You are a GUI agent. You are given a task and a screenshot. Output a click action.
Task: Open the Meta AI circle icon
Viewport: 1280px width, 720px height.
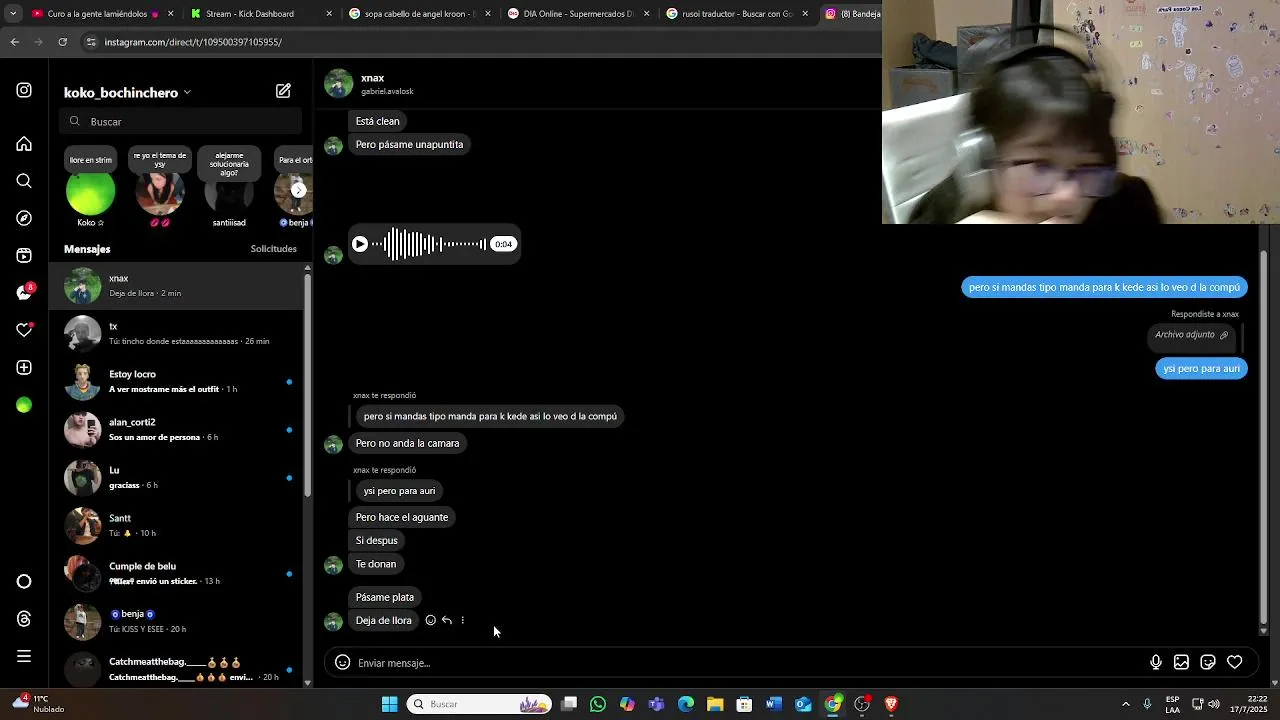pyautogui.click(x=24, y=582)
